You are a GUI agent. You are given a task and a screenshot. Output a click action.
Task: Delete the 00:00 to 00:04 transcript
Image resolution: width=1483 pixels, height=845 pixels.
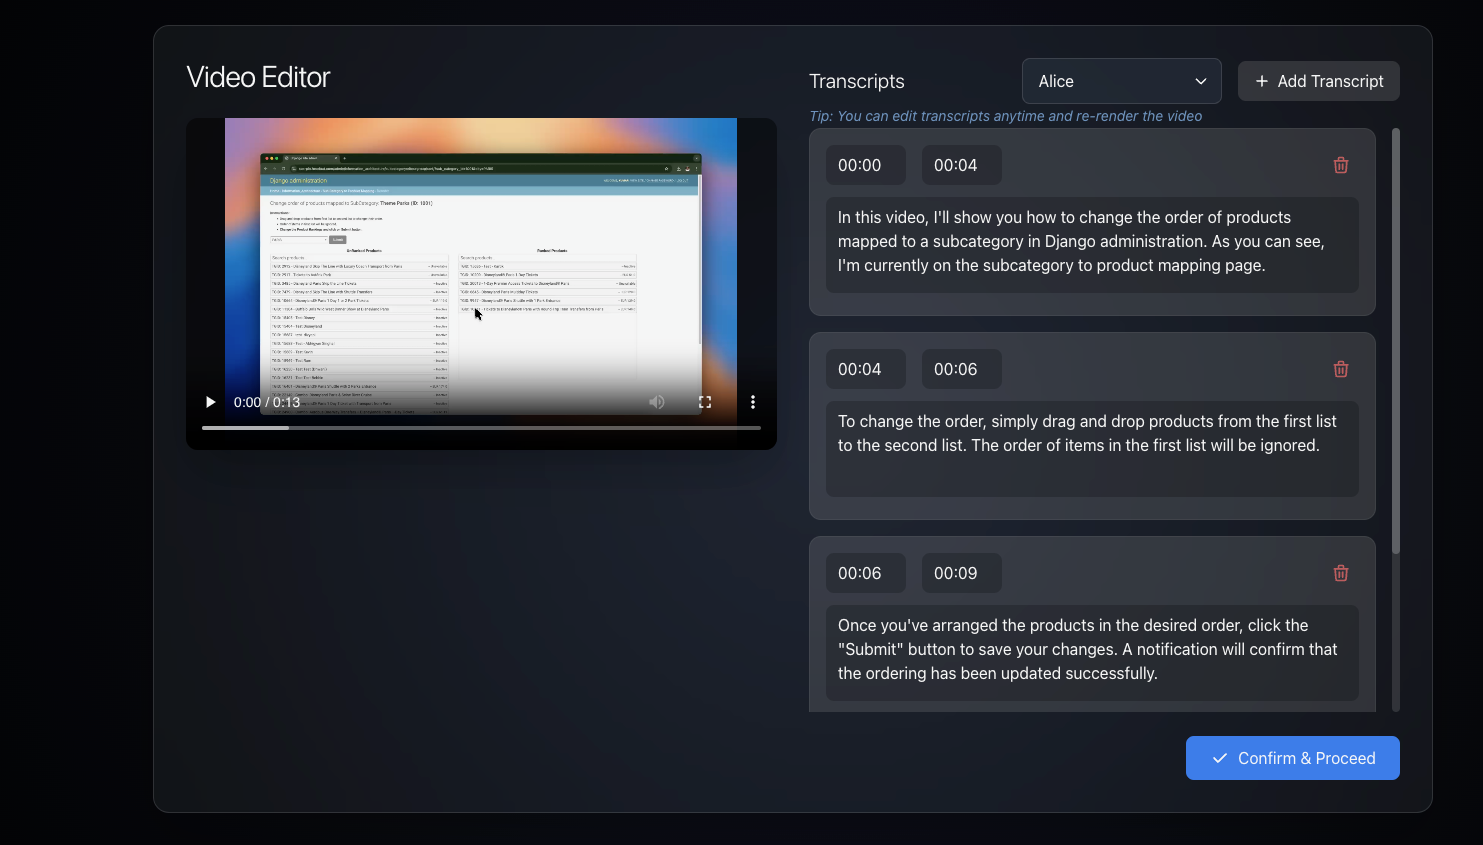tap(1341, 165)
